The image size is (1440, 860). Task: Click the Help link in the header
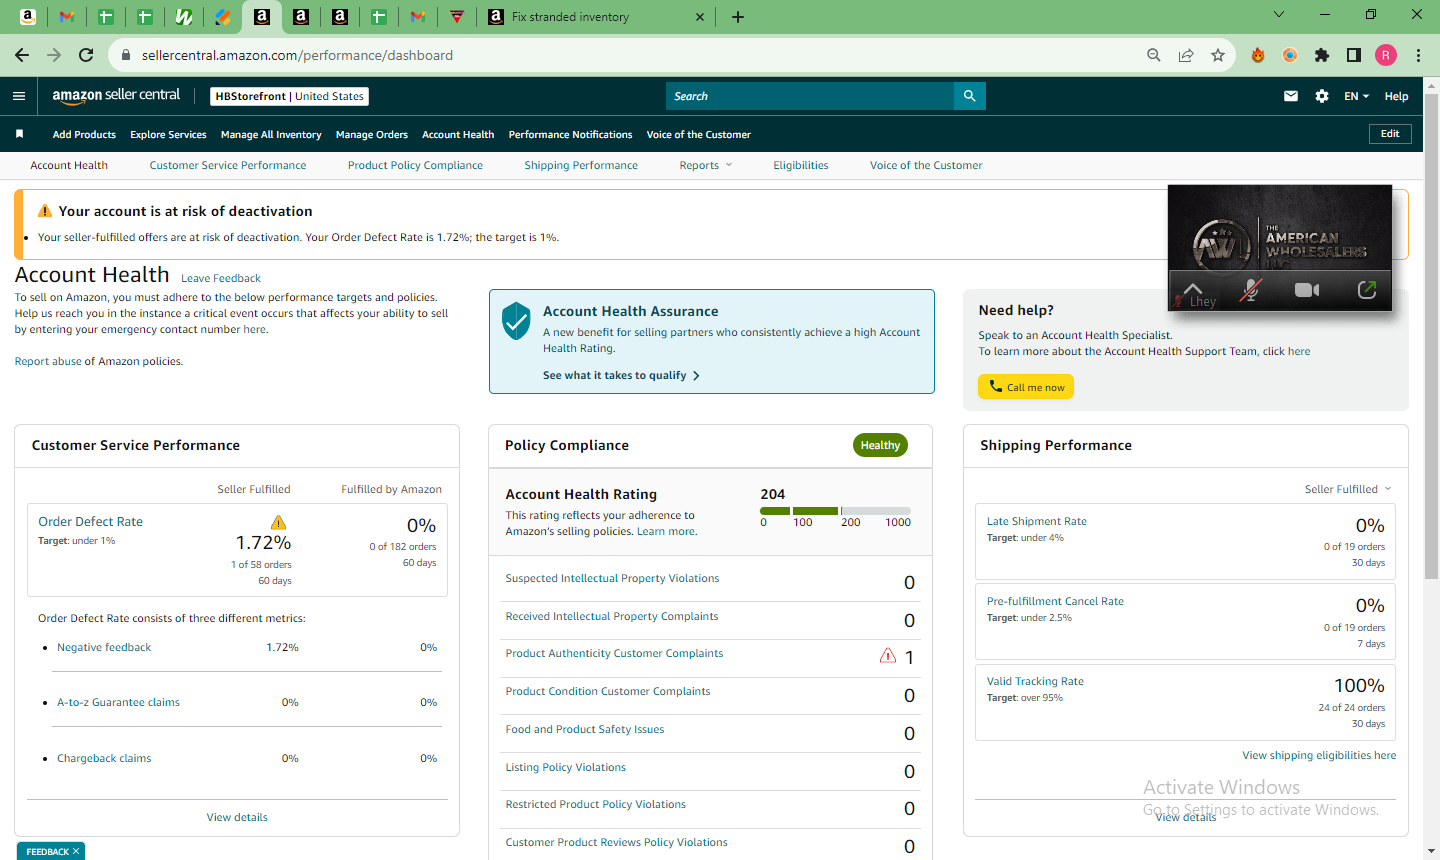click(x=1397, y=96)
